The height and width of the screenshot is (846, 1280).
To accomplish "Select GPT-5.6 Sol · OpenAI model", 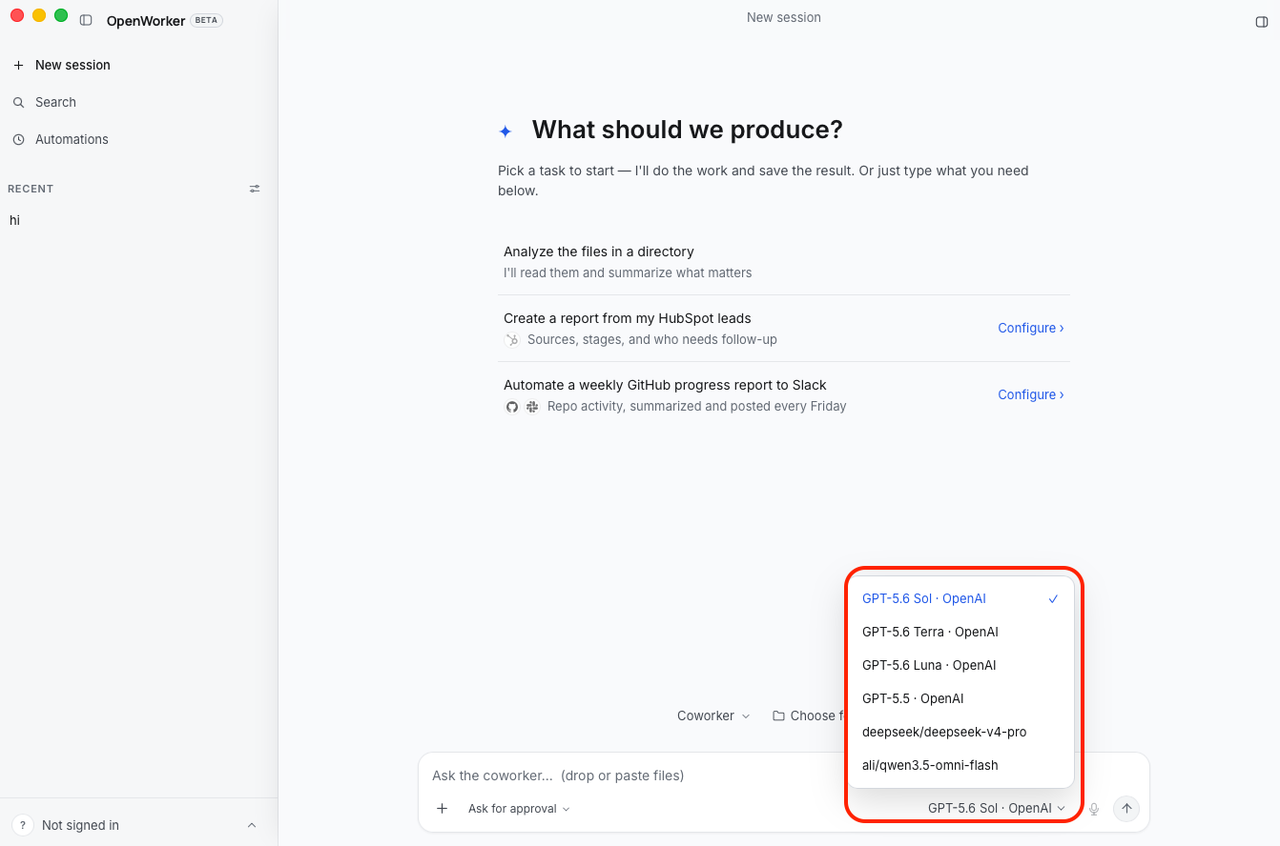I will point(960,599).
